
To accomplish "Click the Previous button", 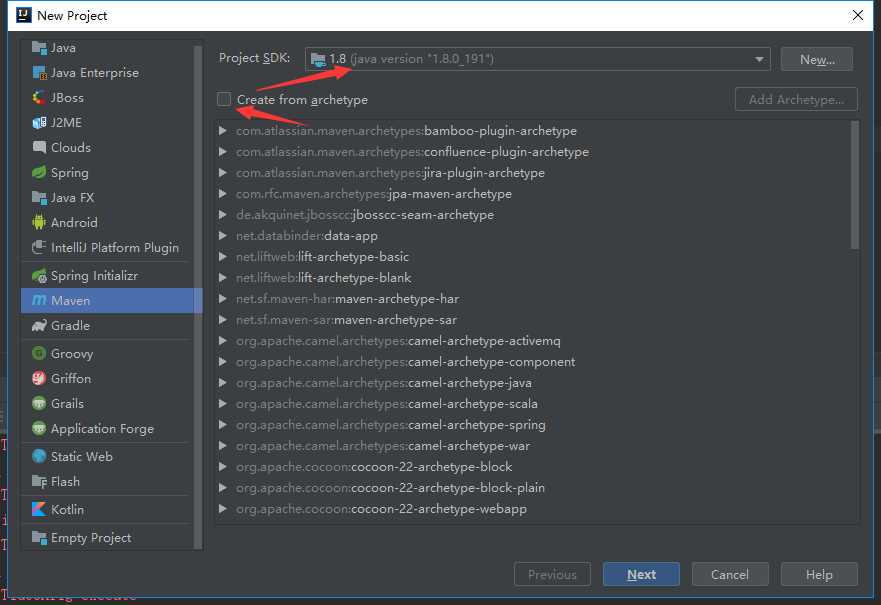I will pos(552,574).
